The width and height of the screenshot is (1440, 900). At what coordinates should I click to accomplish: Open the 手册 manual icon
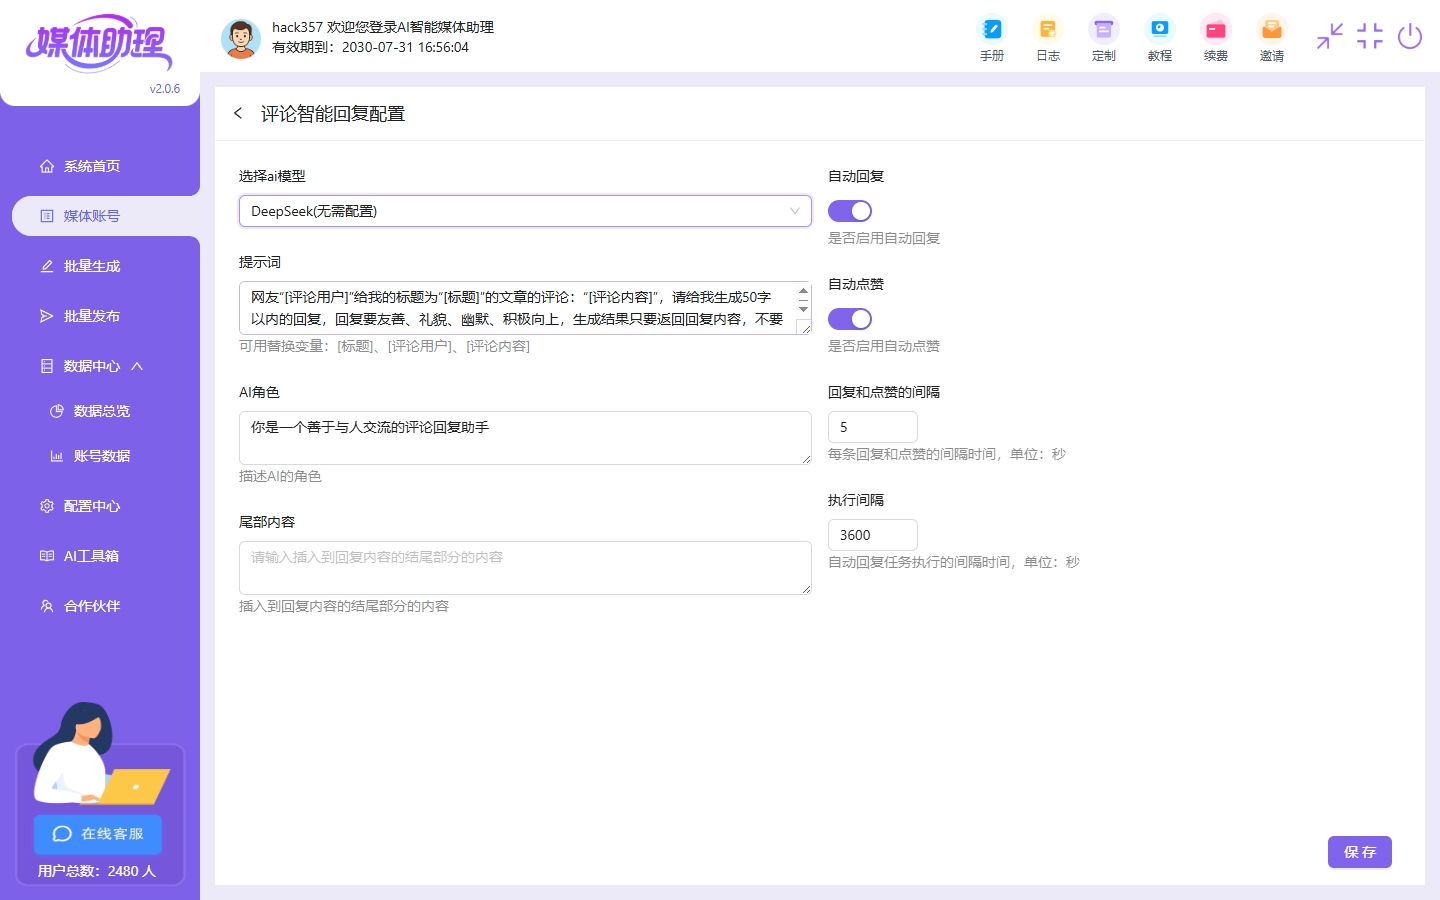(x=991, y=39)
